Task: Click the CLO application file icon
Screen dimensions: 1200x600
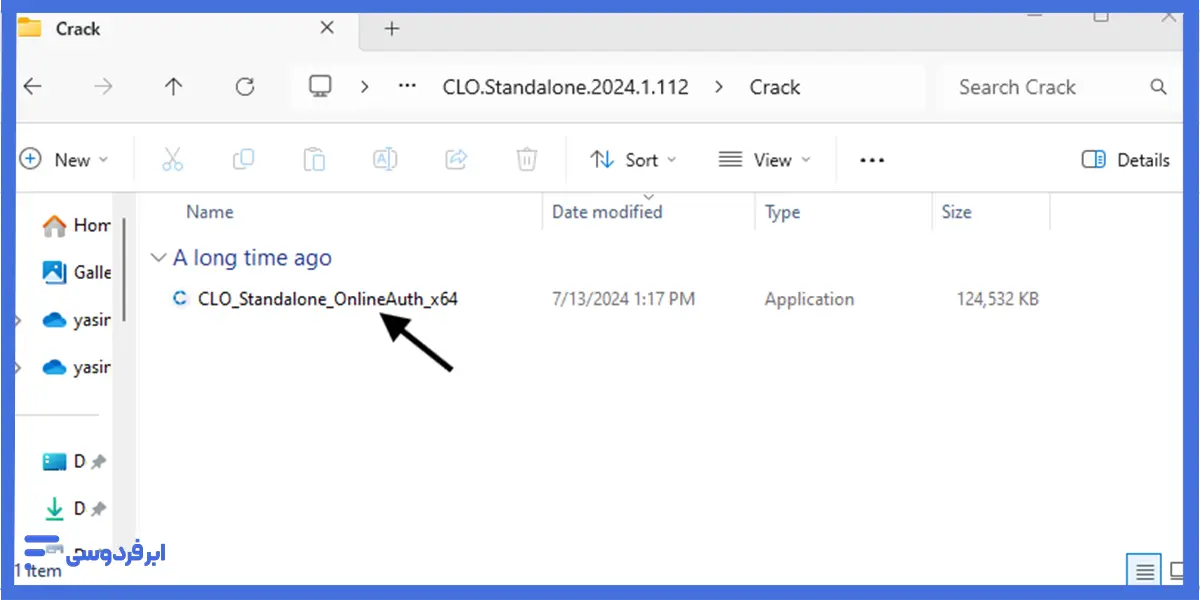Action: pyautogui.click(x=181, y=298)
